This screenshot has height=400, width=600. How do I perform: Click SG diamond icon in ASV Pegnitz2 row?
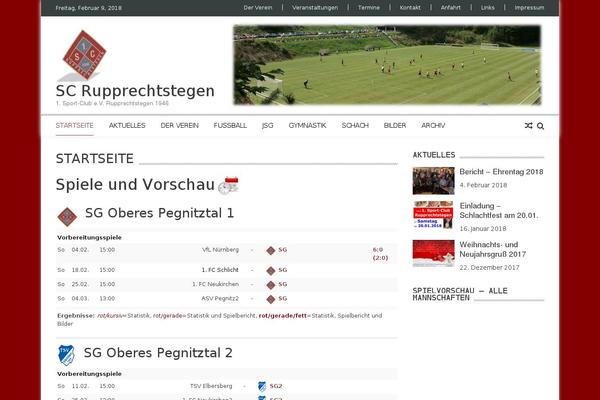point(271,299)
